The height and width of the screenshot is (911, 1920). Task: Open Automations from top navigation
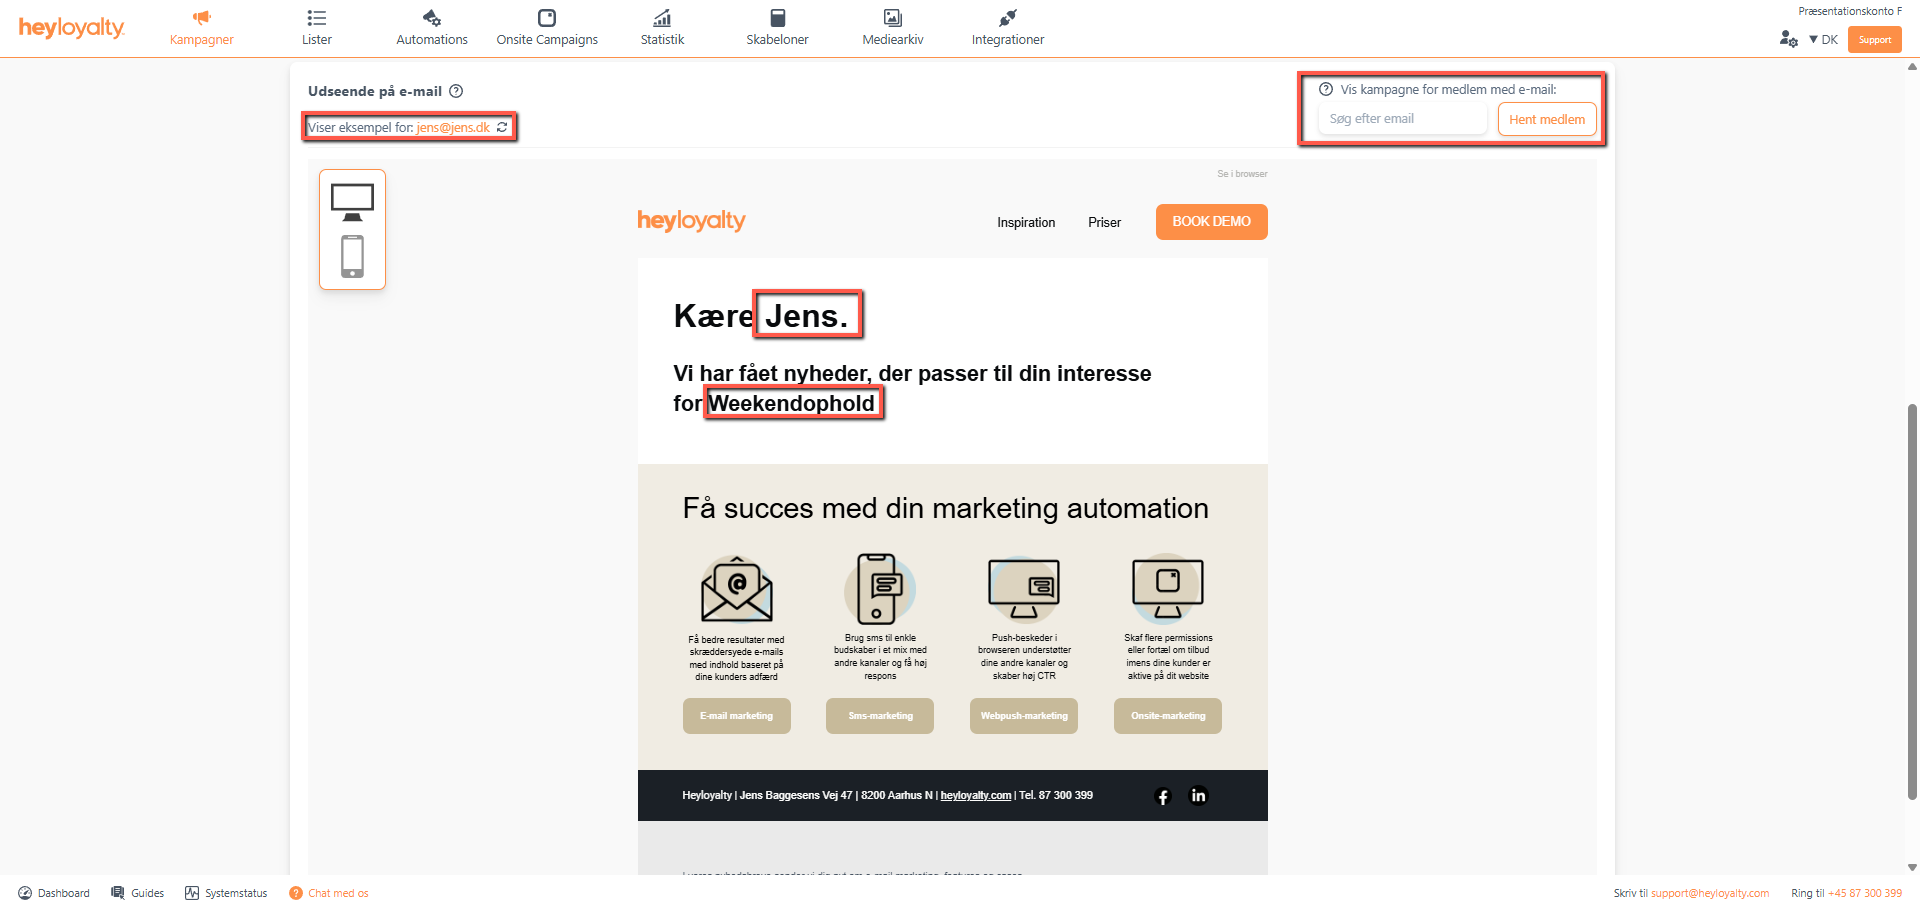[432, 27]
